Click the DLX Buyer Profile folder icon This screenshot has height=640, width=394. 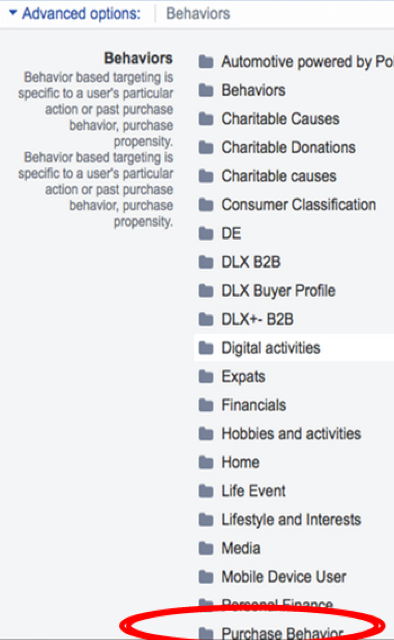click(x=206, y=291)
